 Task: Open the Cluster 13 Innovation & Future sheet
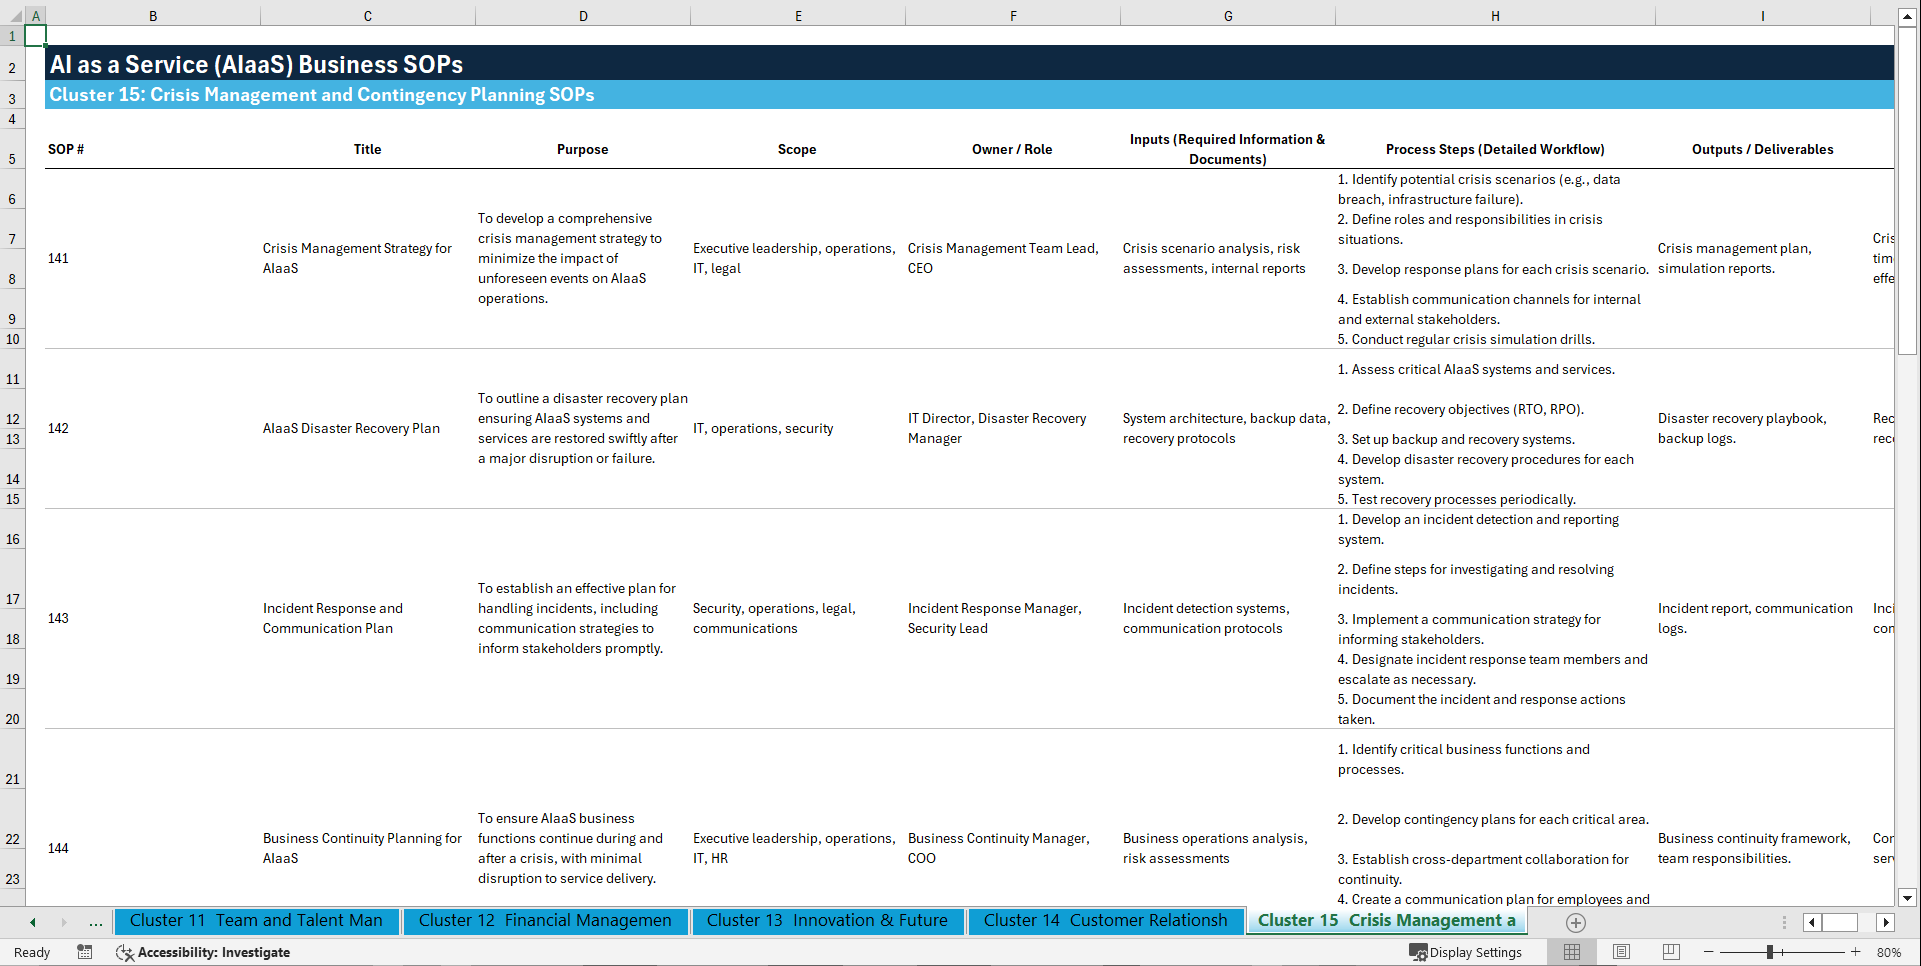(827, 921)
